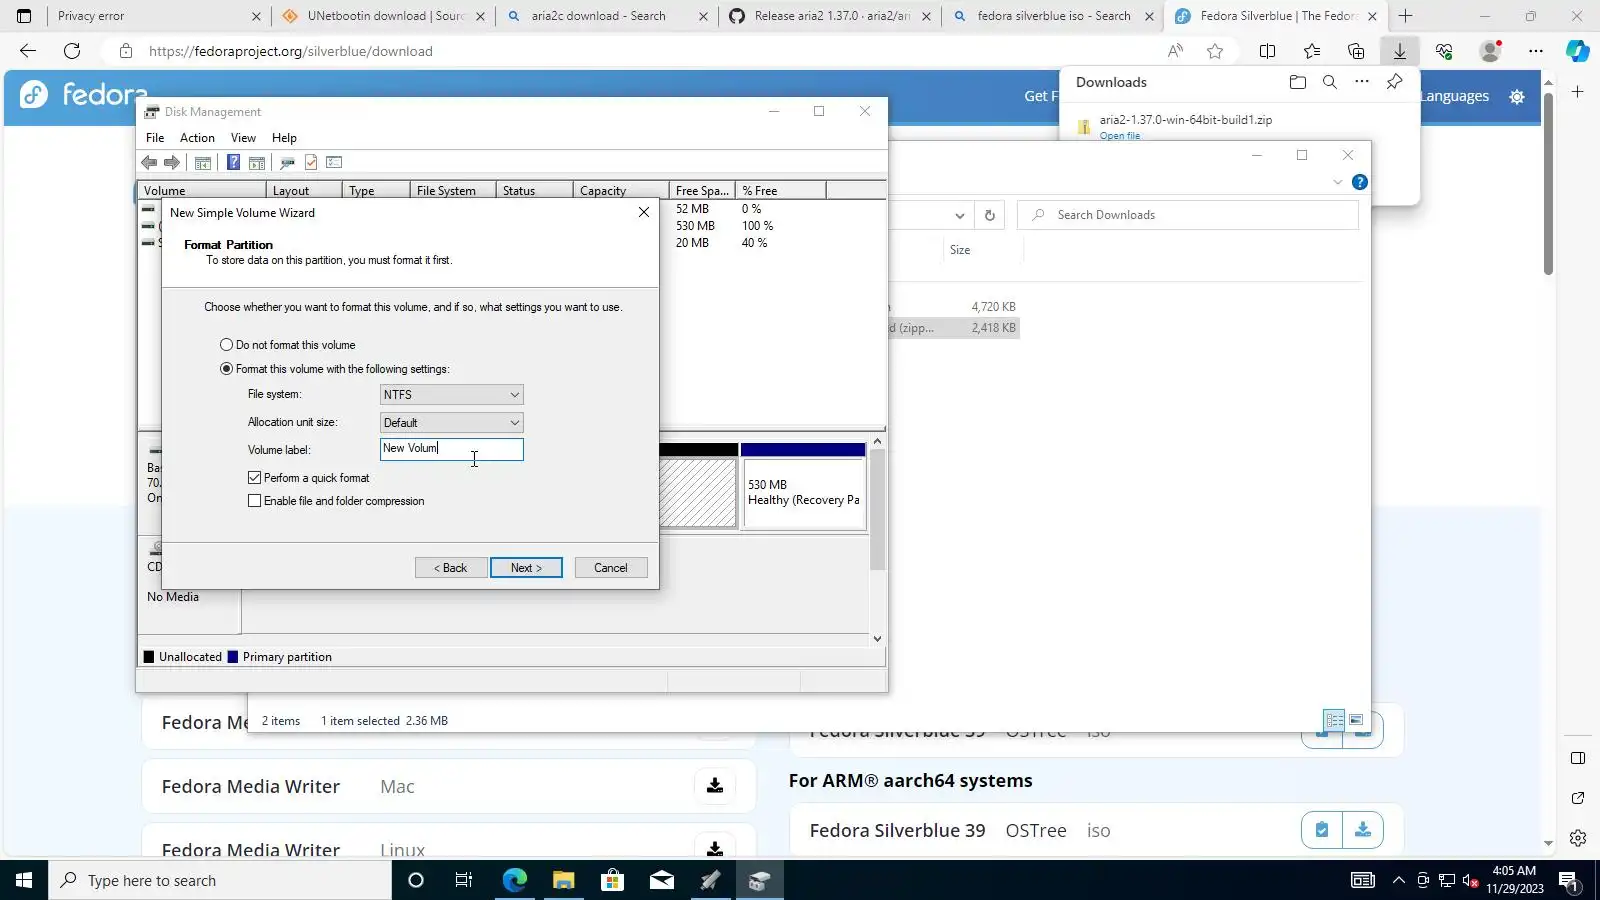
Task: Click Next in the New Simple Volume Wizard
Action: (x=526, y=568)
